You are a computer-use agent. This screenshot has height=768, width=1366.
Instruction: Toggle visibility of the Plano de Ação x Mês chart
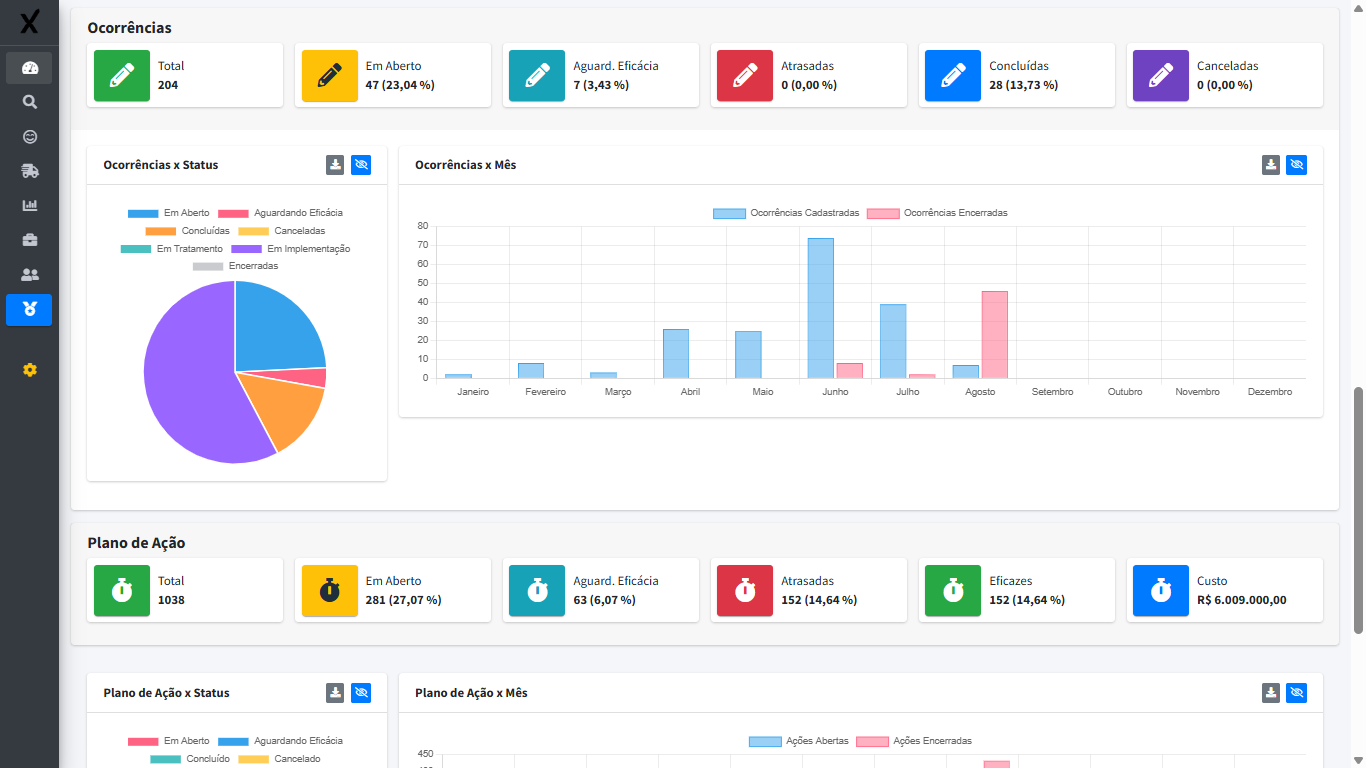coord(1296,692)
